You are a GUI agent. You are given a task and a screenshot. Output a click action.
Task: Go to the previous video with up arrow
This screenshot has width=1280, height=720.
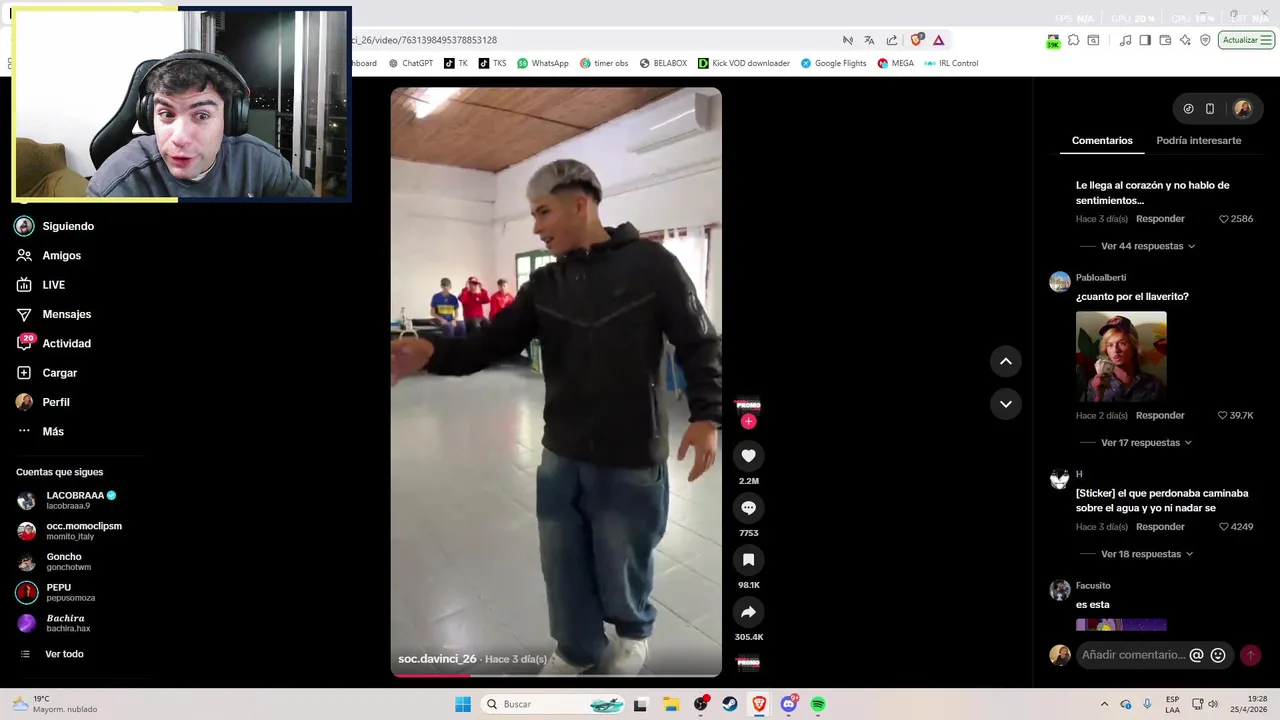[1006, 361]
